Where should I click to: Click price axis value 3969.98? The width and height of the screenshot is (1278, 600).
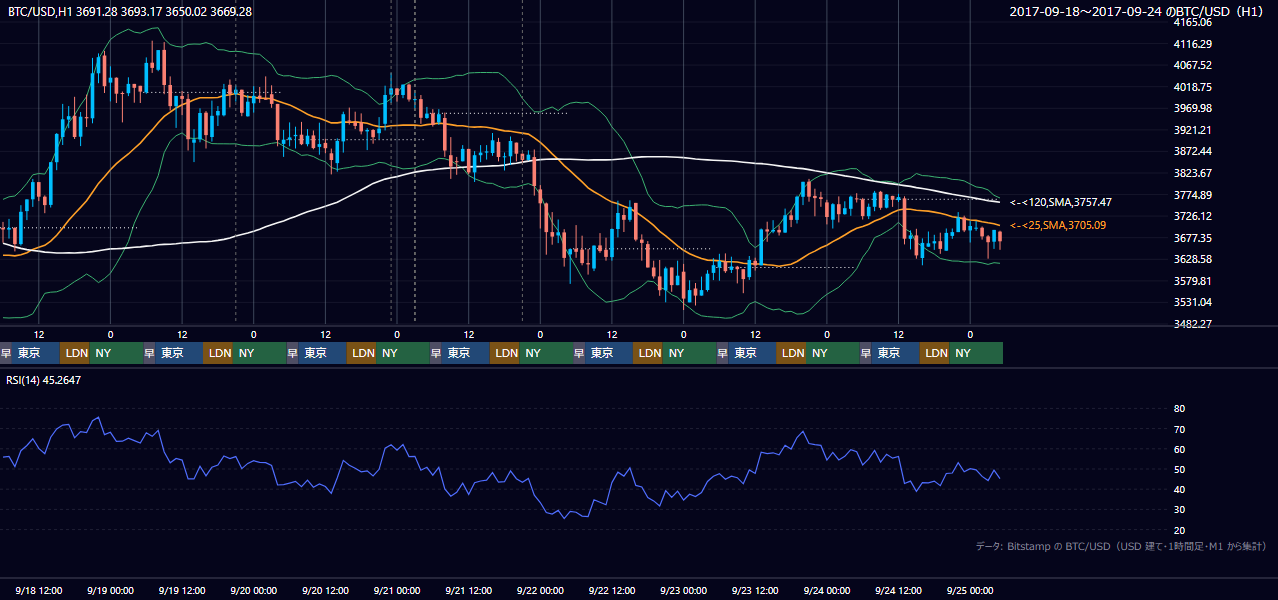coord(1192,108)
